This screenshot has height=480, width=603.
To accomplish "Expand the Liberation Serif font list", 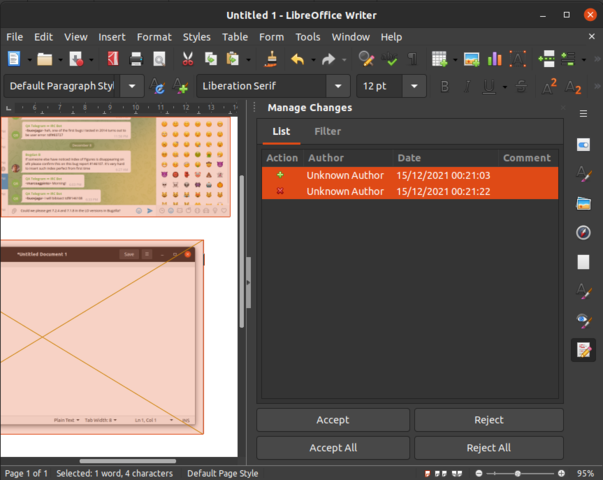I will point(338,86).
